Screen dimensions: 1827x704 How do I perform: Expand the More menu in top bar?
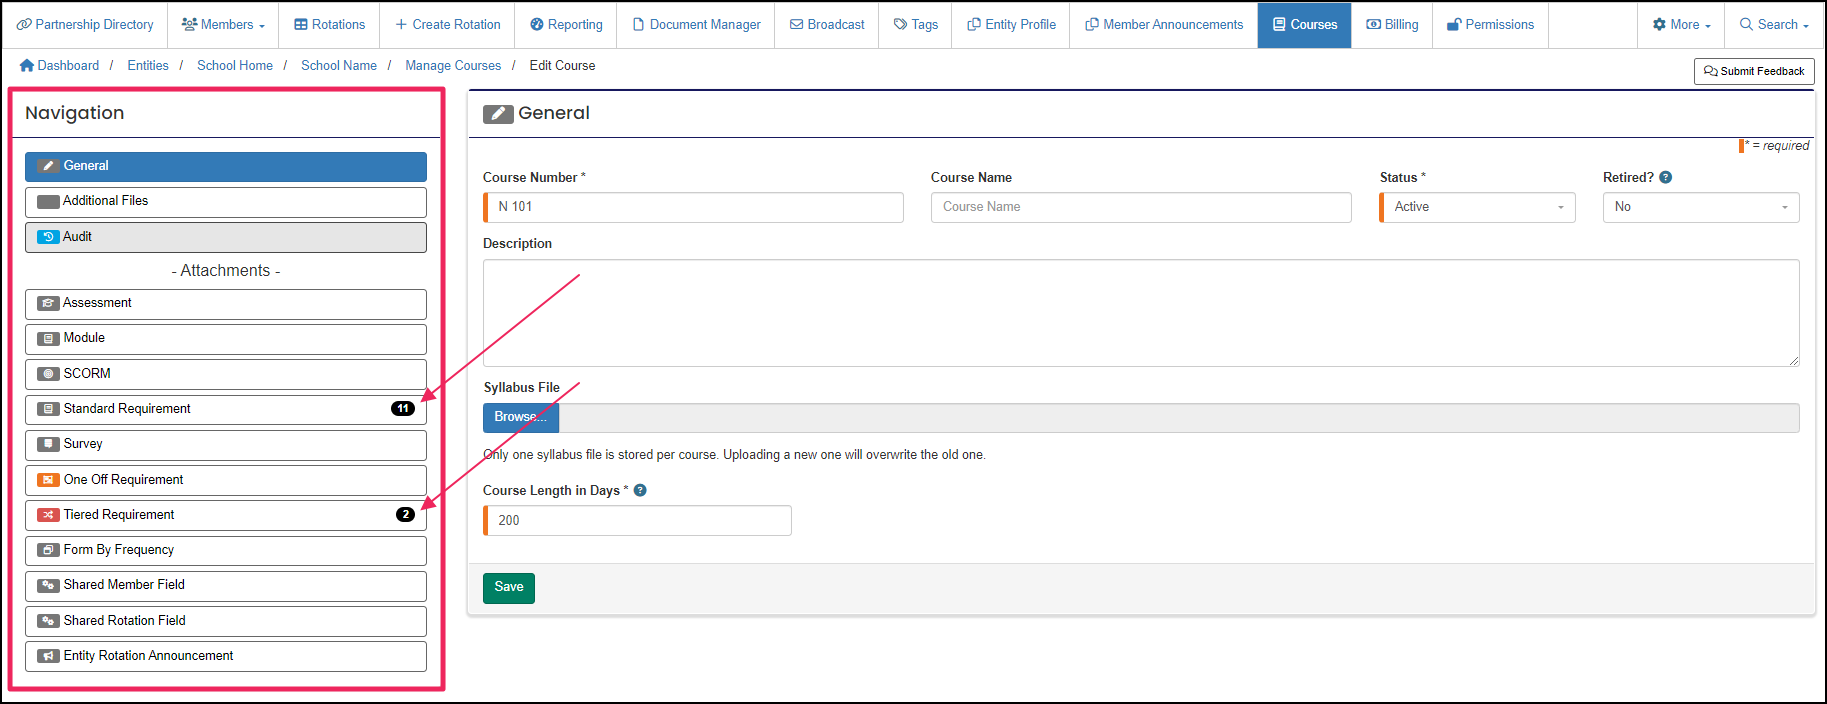click(x=1681, y=25)
